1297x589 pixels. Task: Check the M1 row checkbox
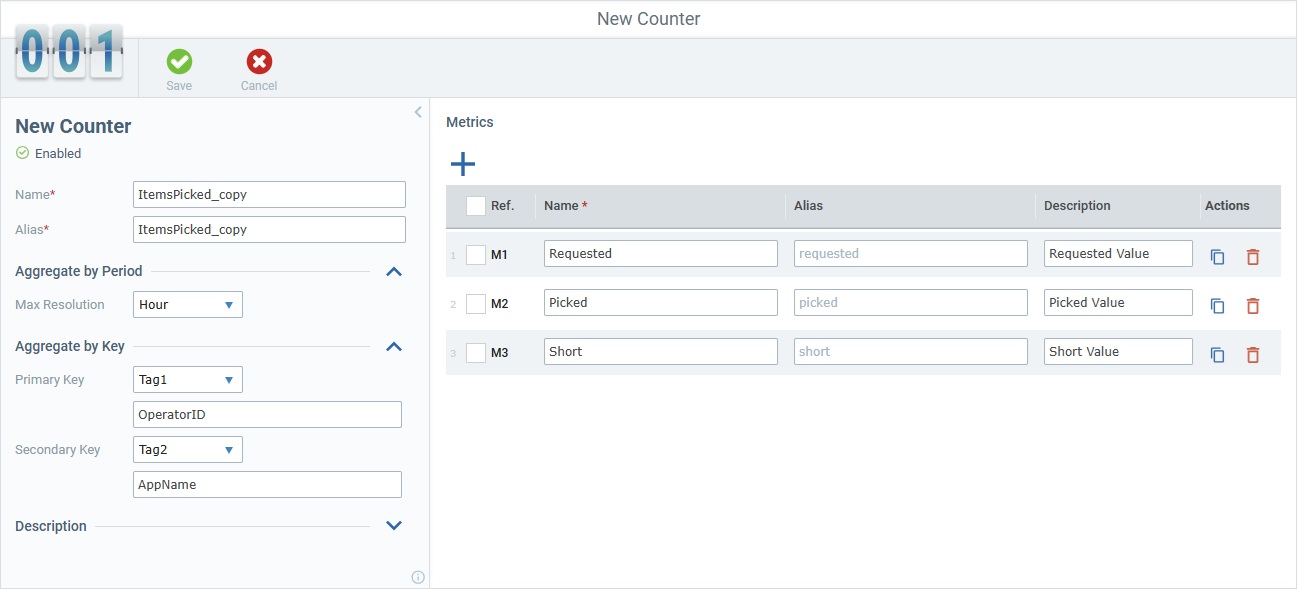coord(476,254)
